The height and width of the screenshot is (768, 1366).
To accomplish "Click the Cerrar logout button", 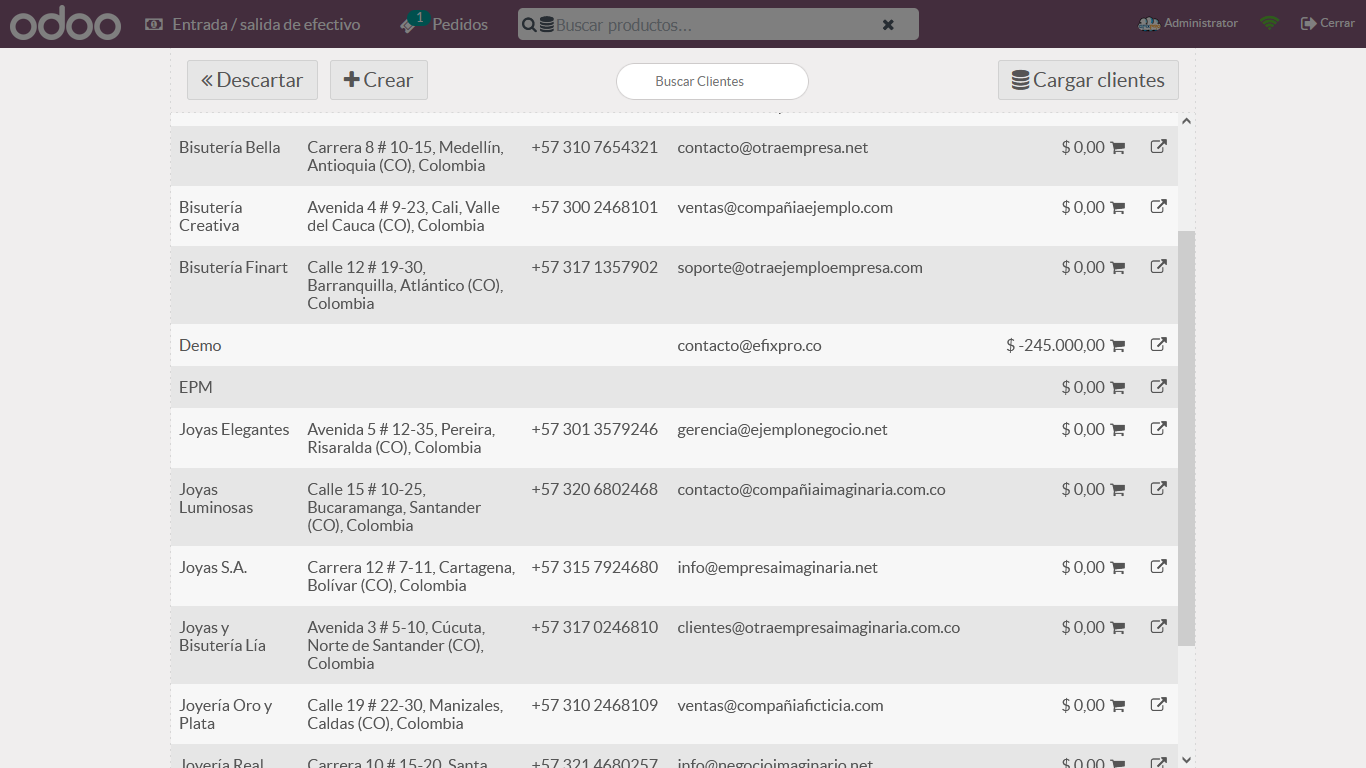I will click(x=1327, y=23).
